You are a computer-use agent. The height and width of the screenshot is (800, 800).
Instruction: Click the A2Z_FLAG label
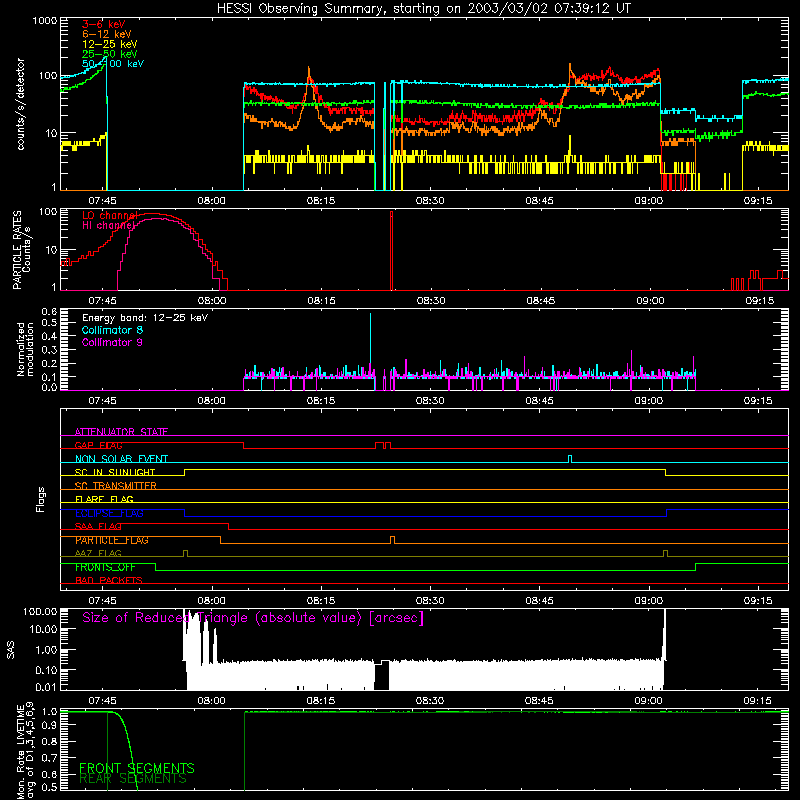98,554
